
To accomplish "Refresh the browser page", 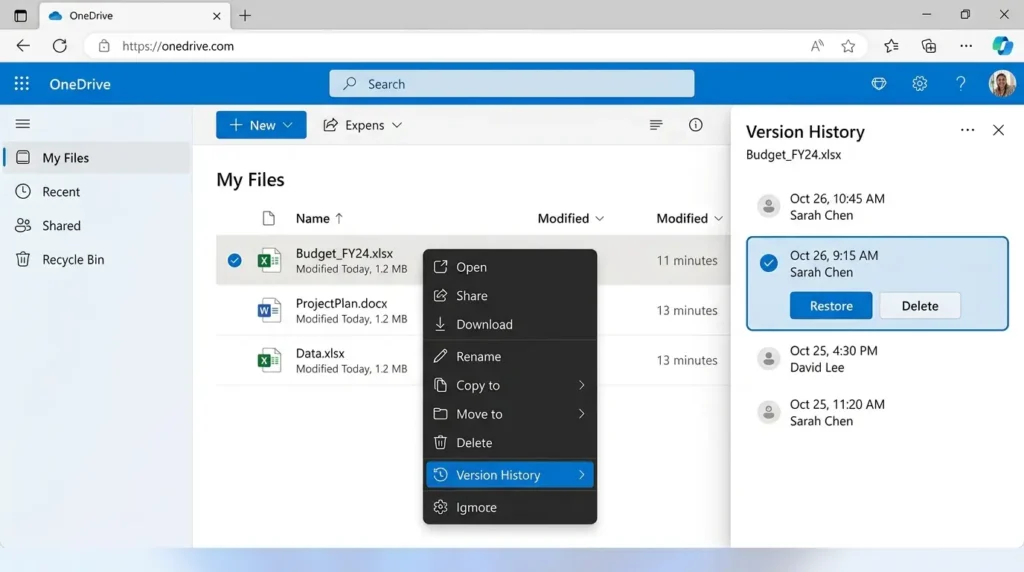I will coord(59,46).
